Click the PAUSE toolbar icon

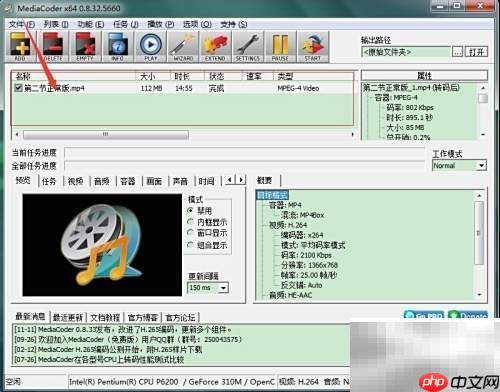pyautogui.click(x=280, y=46)
